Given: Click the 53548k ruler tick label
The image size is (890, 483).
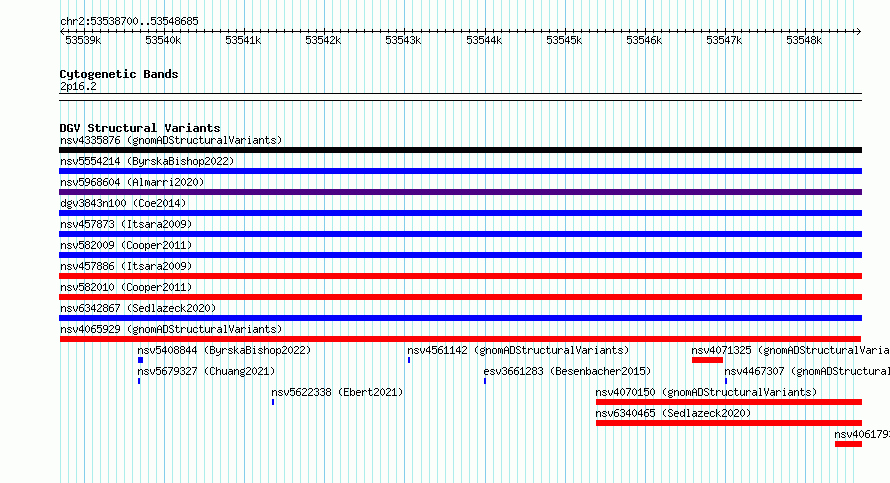Looking at the screenshot, I should coord(804,40).
